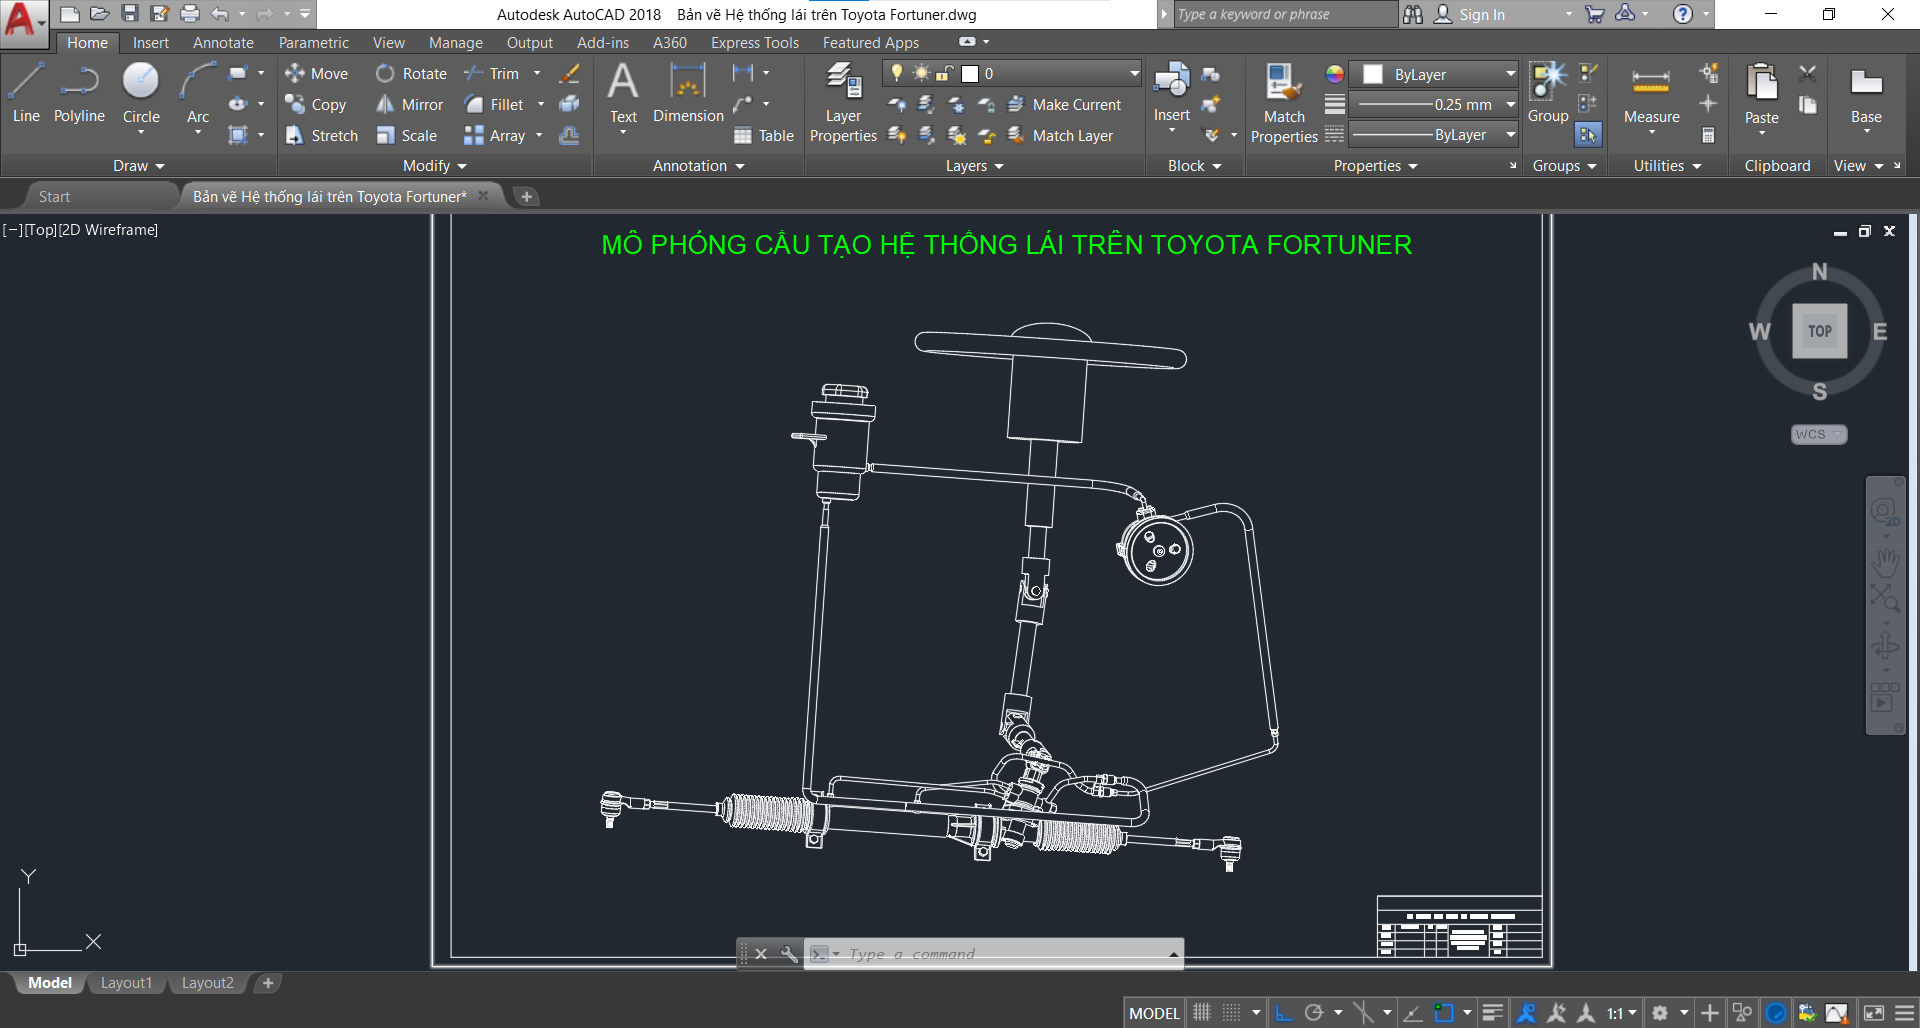Screen dimensions: 1920x1028
Task: Click the MODEL space button in status bar
Action: click(1154, 1013)
